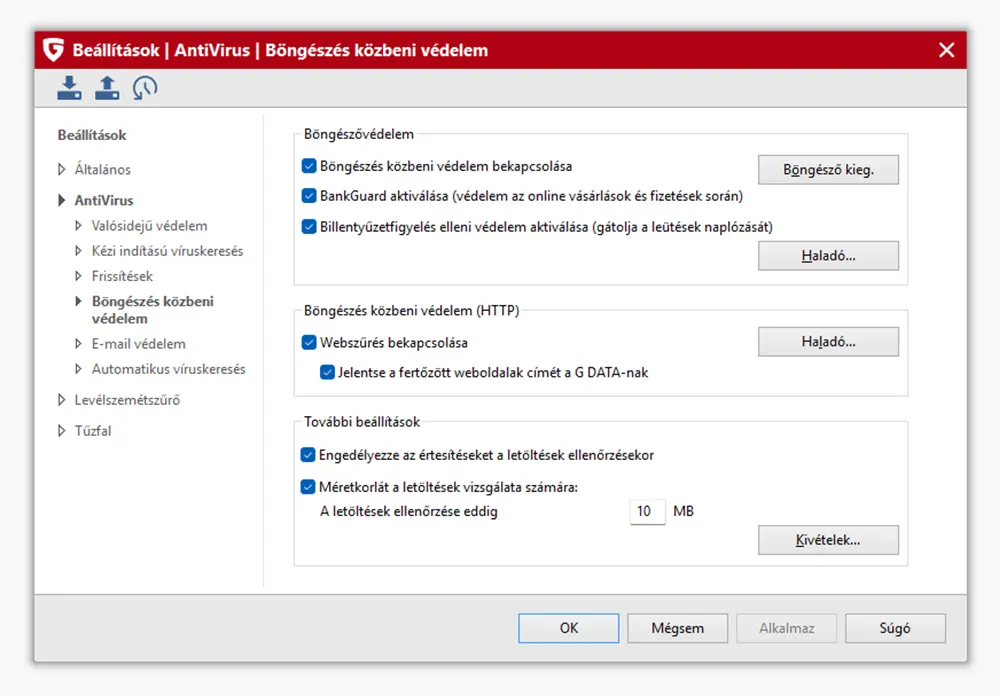Go to Automatikus víruskeresés settings
Screen dimensions: 1000x696
(x=168, y=369)
